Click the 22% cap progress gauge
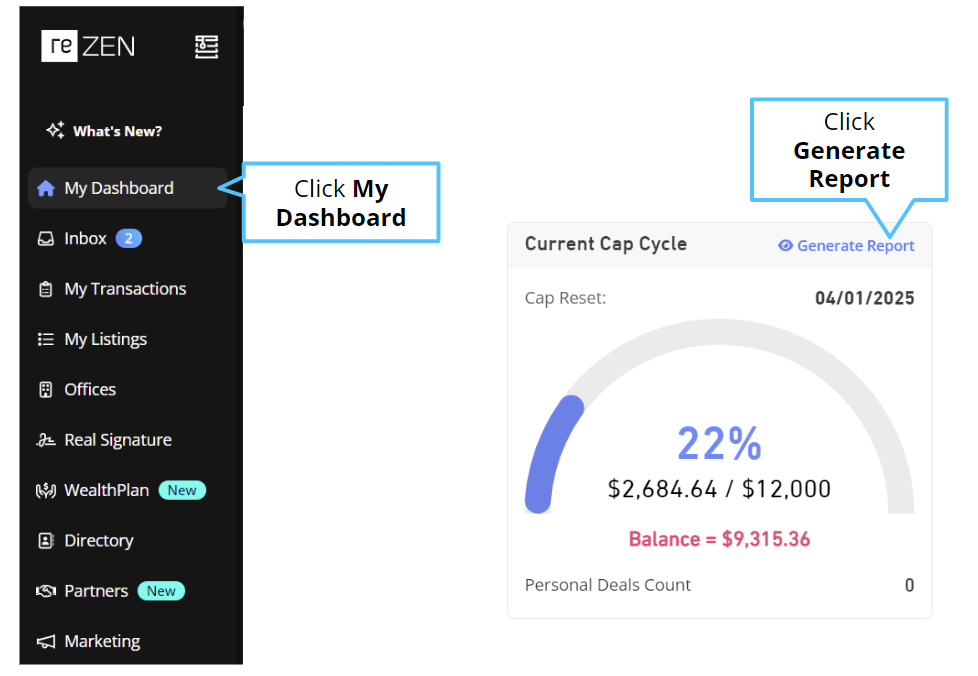Image resolution: width=978 pixels, height=676 pixels. tap(719, 417)
